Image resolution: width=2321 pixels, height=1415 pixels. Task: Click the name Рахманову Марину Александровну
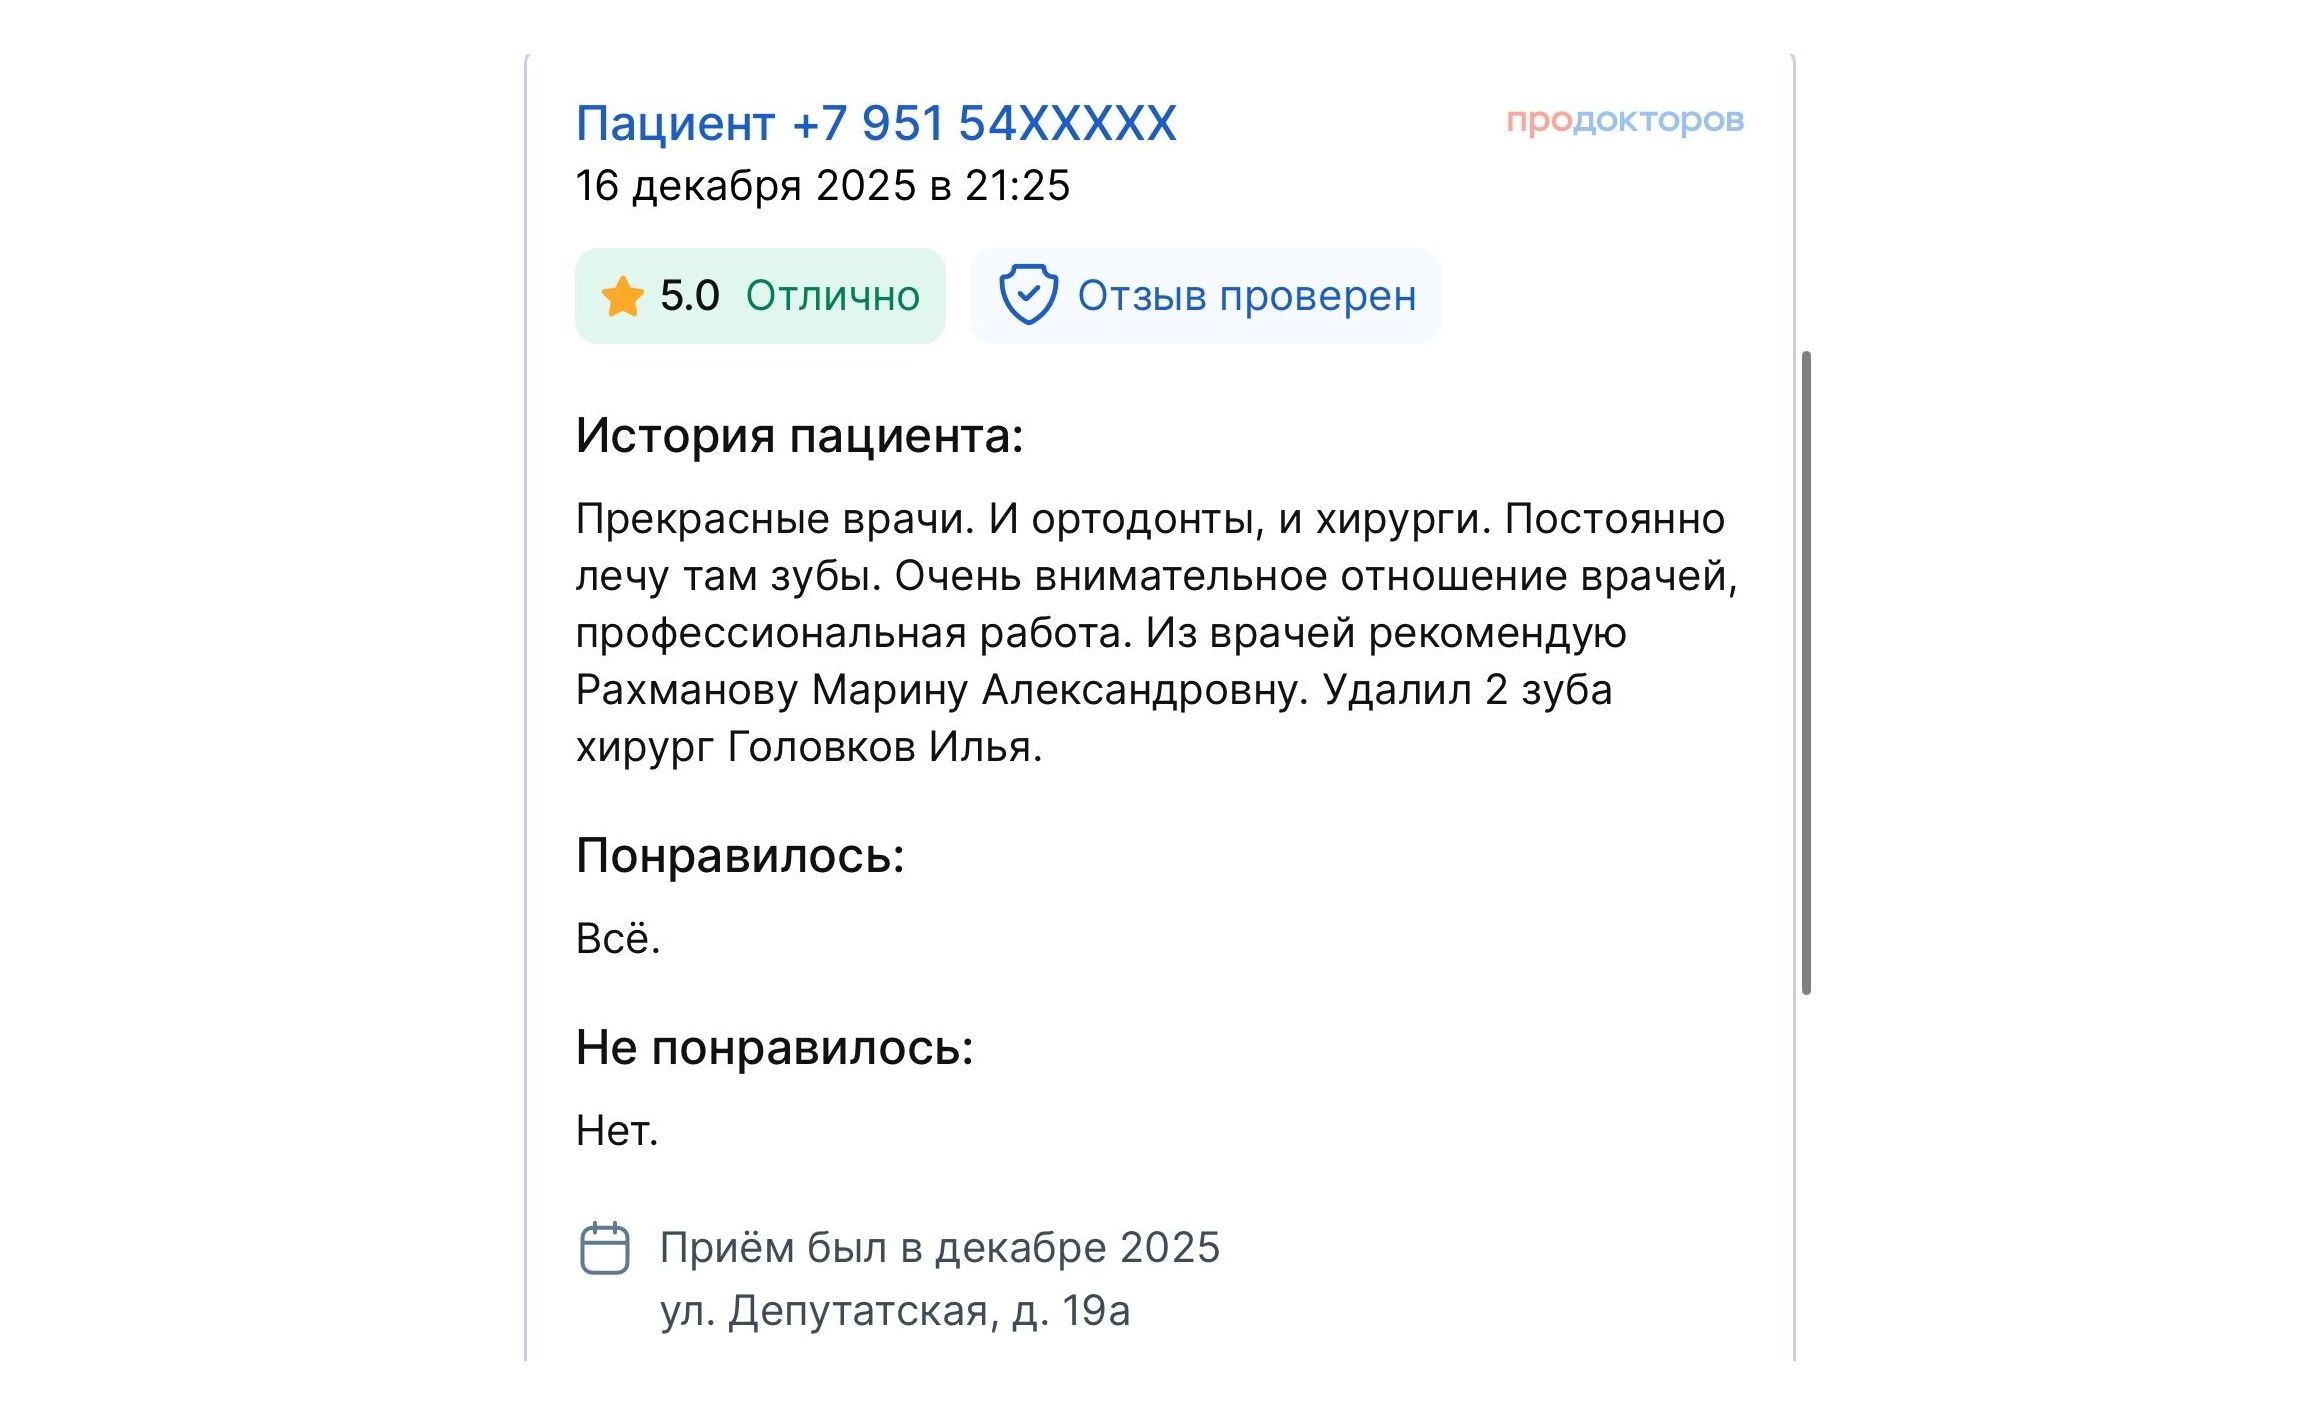point(941,690)
